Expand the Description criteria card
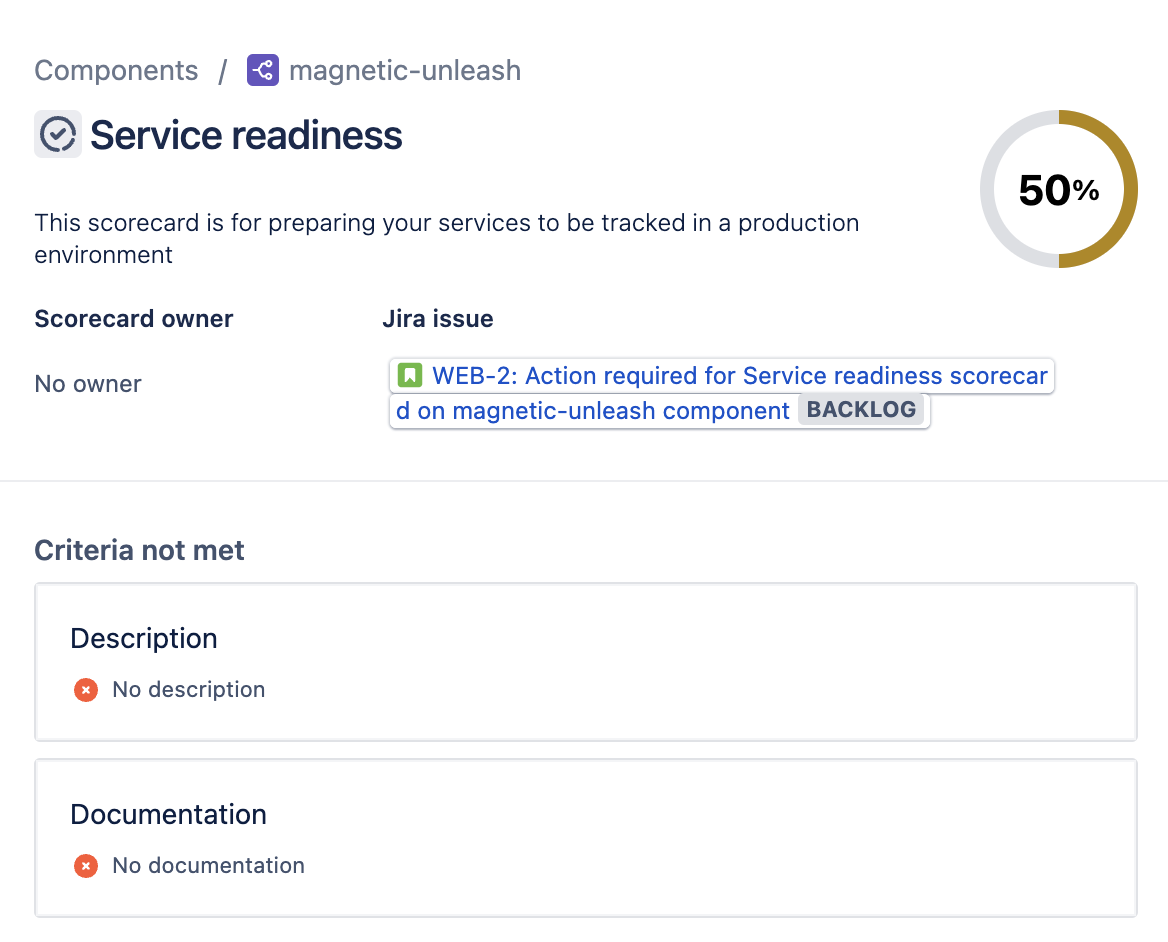The image size is (1168, 942). click(585, 662)
